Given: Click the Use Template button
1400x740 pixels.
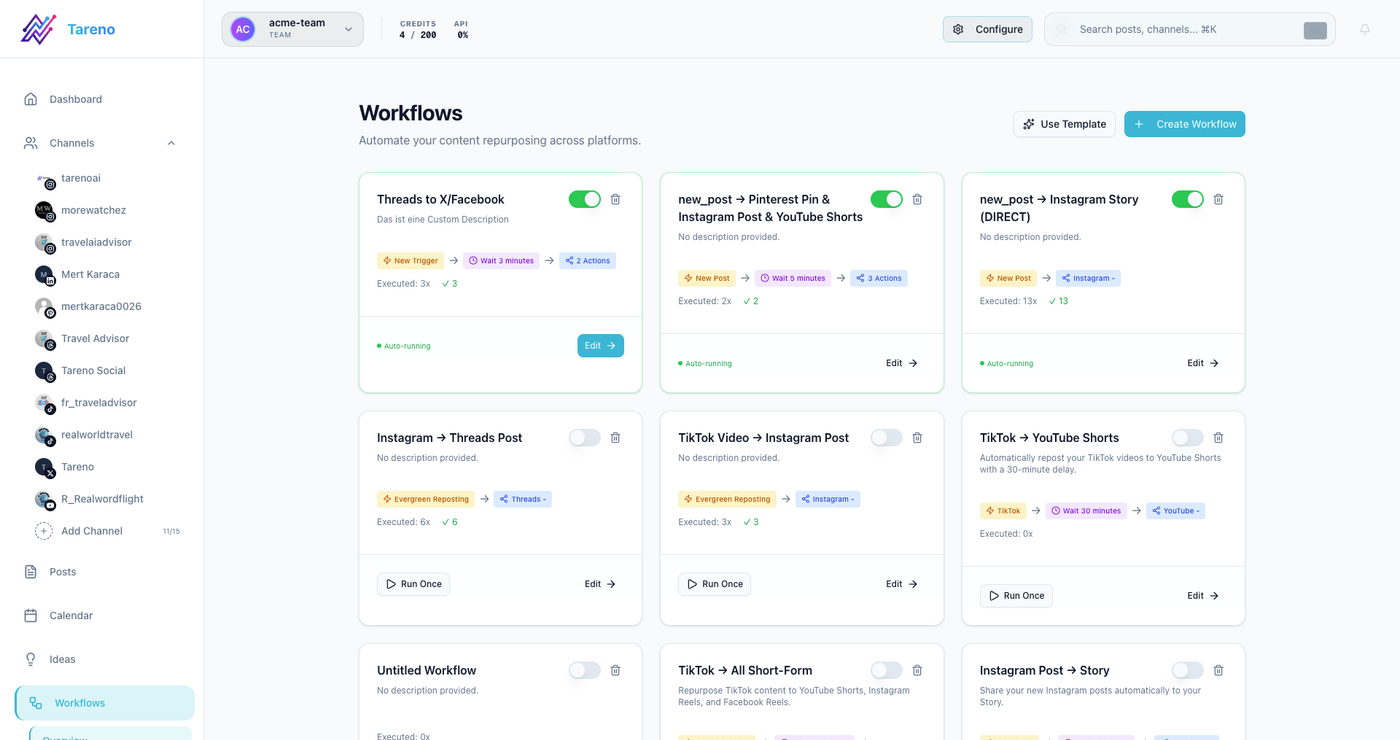Looking at the screenshot, I should 1064,124.
